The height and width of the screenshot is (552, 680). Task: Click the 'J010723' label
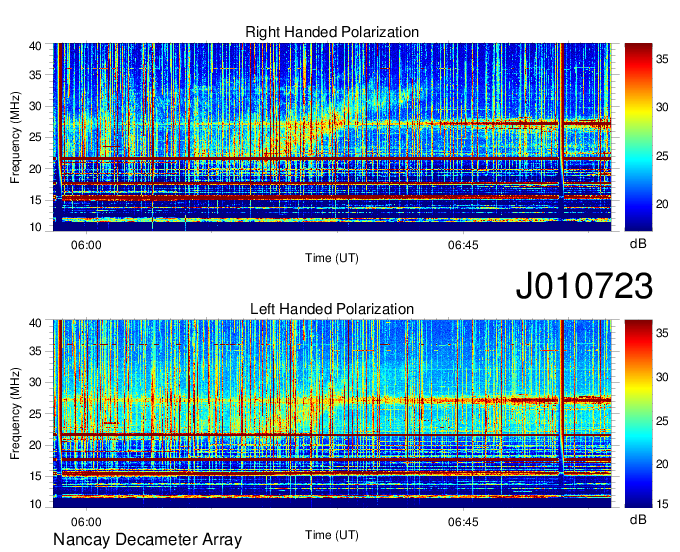tap(584, 286)
